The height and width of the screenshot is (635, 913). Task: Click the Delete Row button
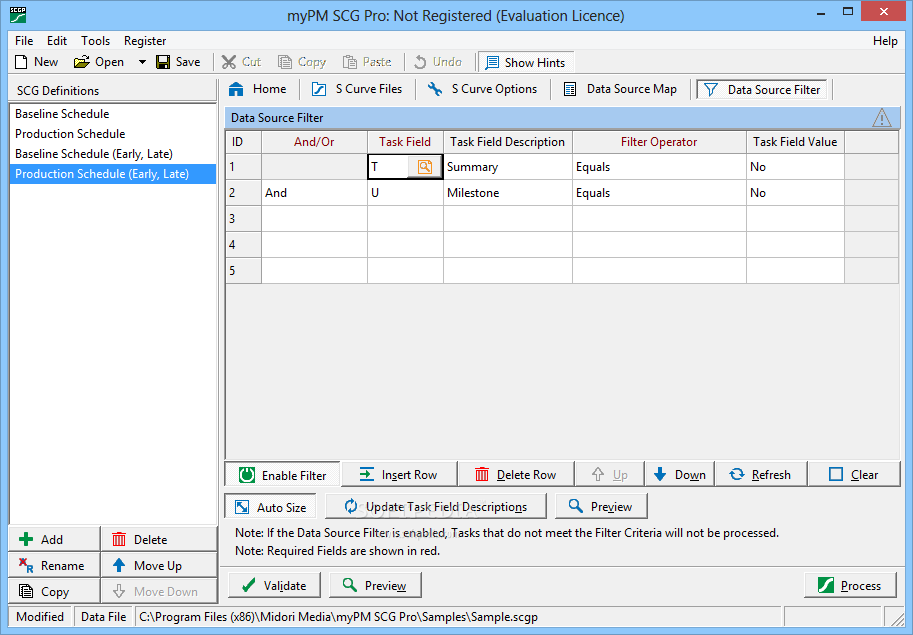point(516,474)
